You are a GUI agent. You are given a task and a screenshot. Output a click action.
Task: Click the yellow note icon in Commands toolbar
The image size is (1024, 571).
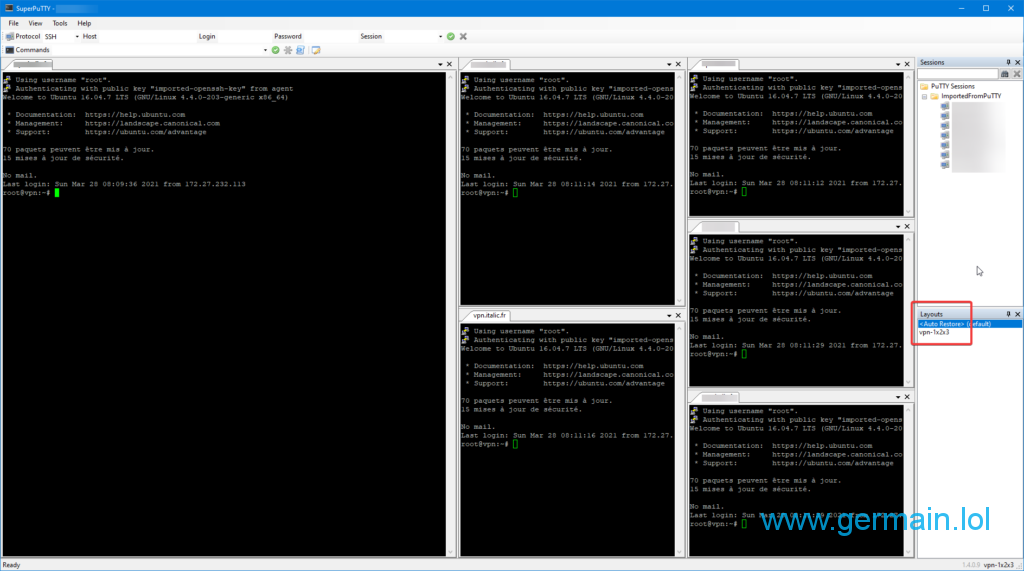point(315,50)
